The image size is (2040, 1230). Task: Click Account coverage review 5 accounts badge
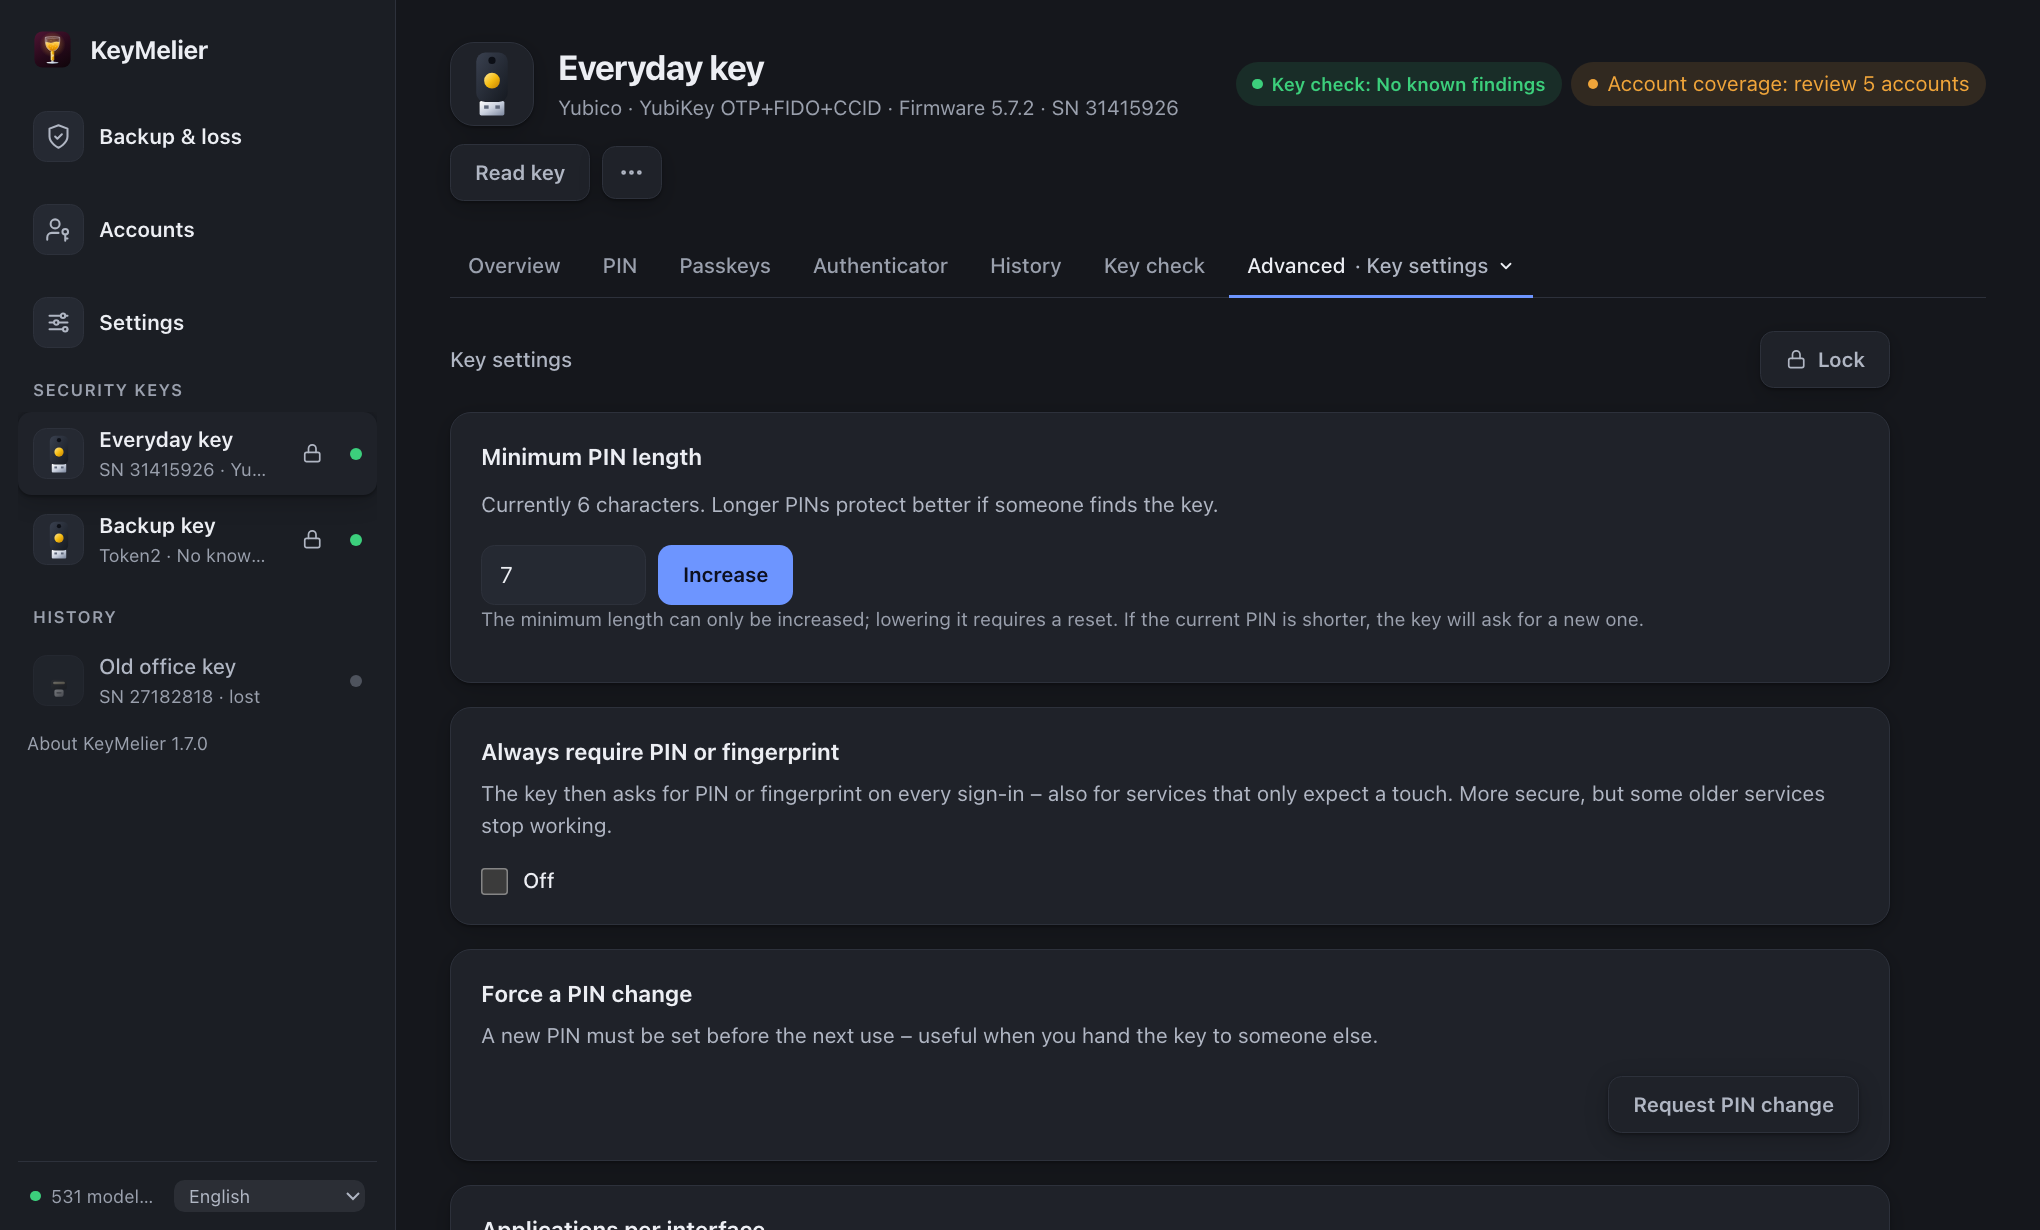(x=1778, y=84)
